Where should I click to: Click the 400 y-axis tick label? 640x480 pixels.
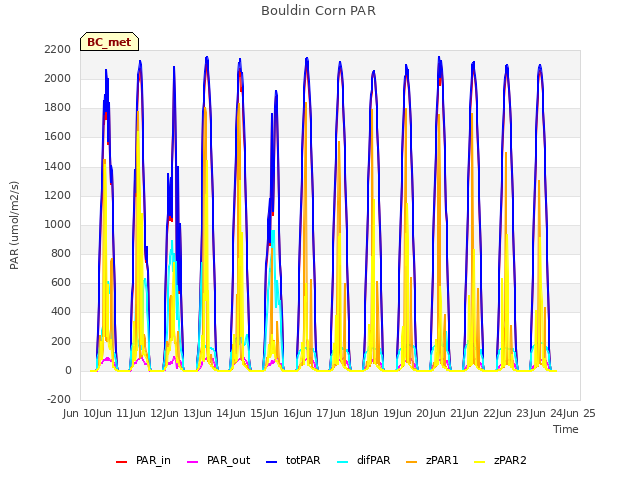pos(61,312)
